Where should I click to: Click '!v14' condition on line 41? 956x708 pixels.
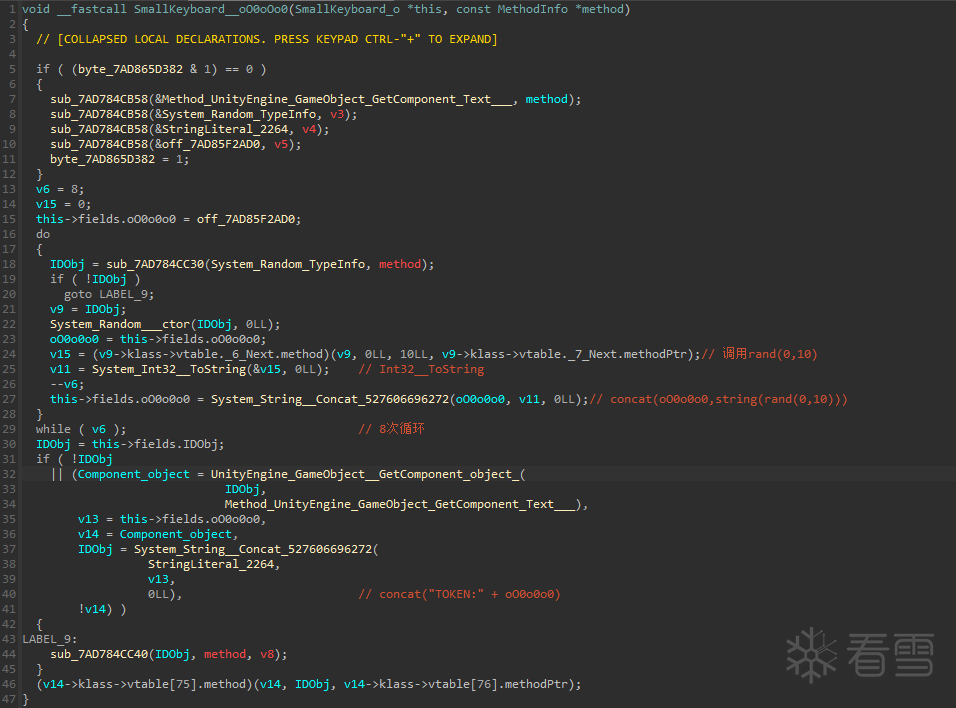click(91, 609)
